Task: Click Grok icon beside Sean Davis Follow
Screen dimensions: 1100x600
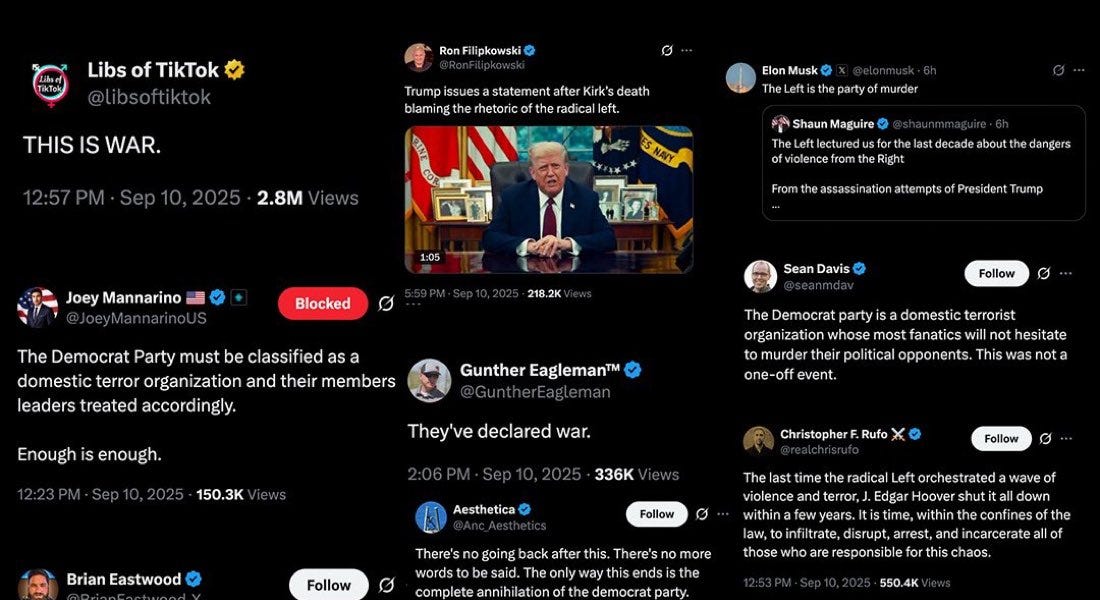Action: pyautogui.click(x=1044, y=274)
